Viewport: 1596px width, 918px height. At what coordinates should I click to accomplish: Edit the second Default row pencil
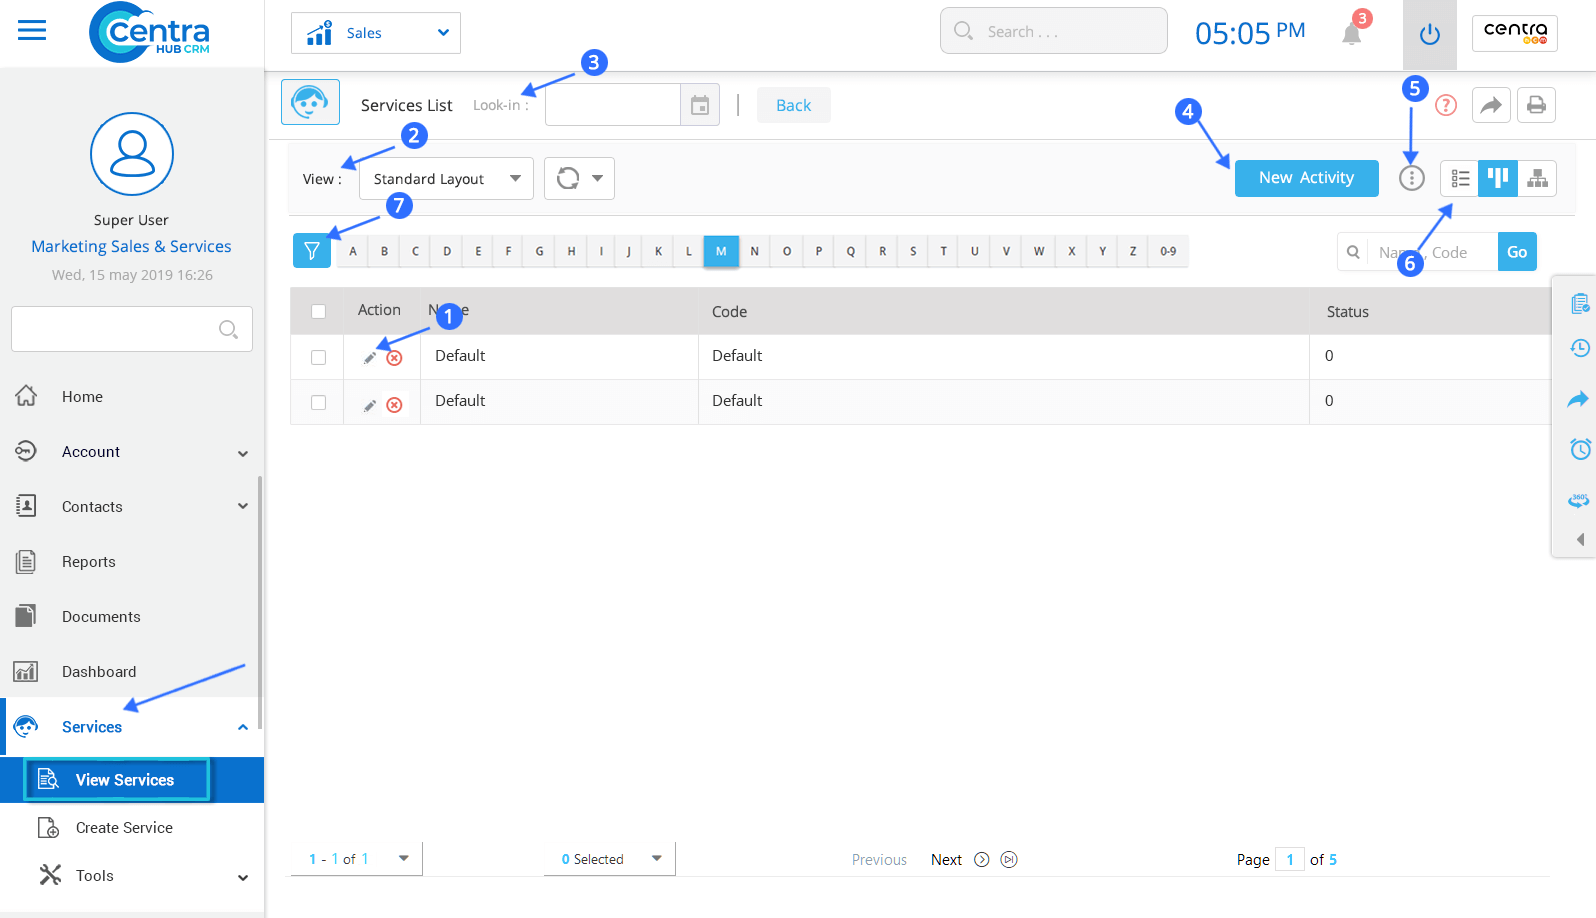click(370, 405)
